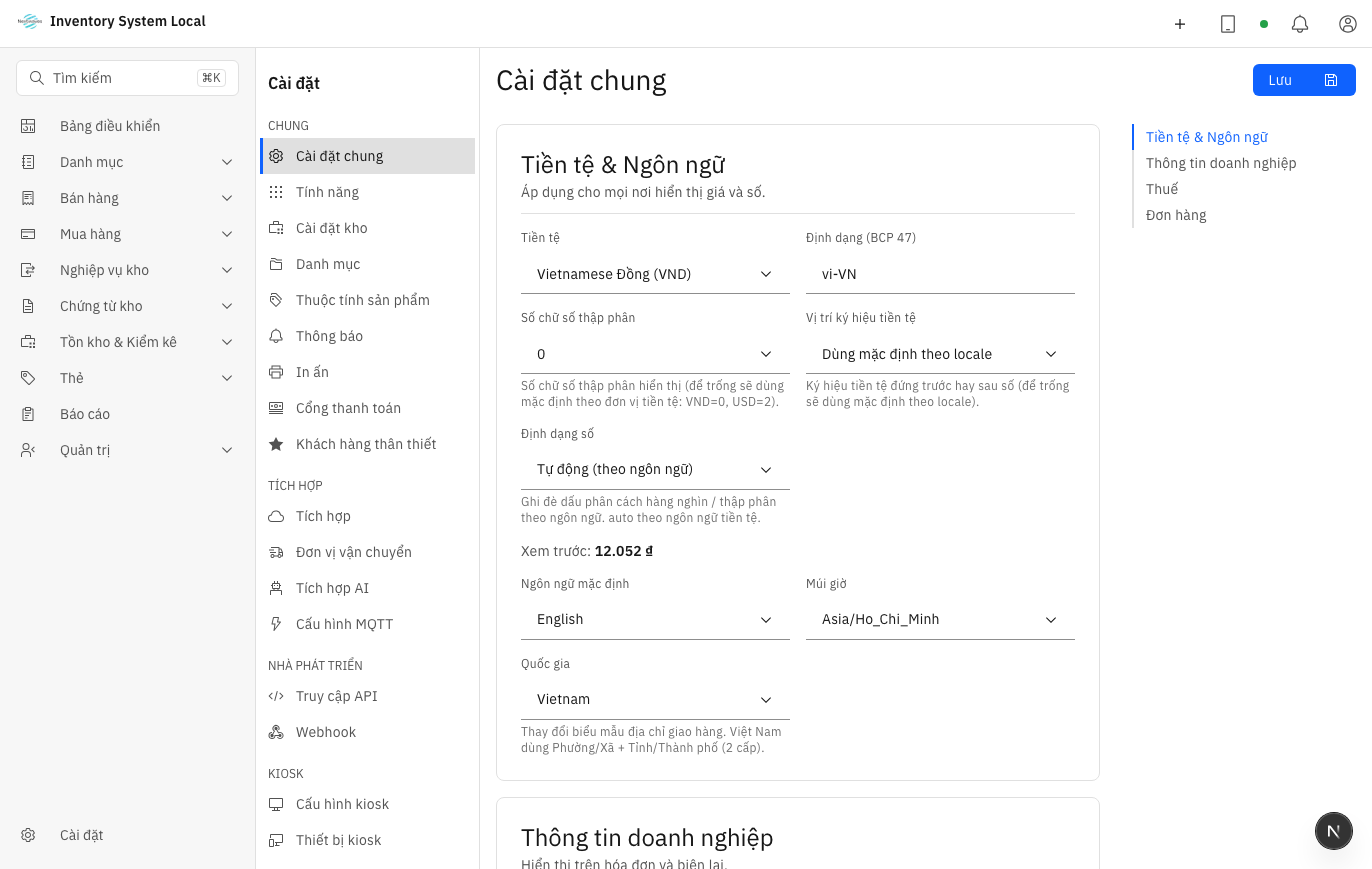Image resolution: width=1372 pixels, height=869 pixels.
Task: Click the Tính năng grid icon
Action: pyautogui.click(x=276, y=192)
